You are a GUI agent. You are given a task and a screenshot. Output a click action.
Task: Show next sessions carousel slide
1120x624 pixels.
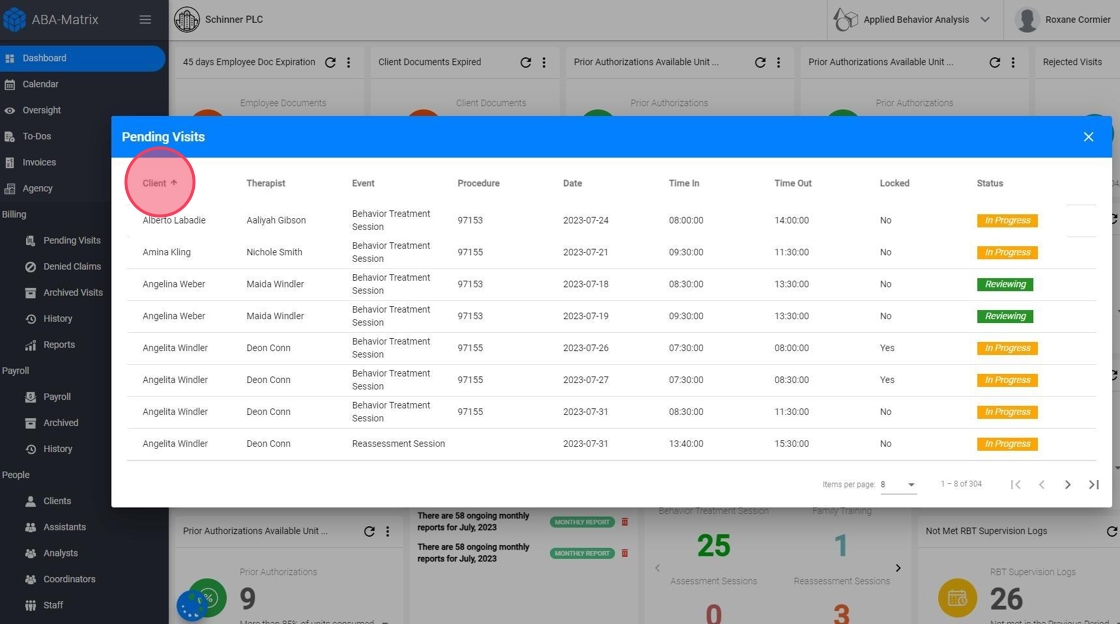coord(898,568)
